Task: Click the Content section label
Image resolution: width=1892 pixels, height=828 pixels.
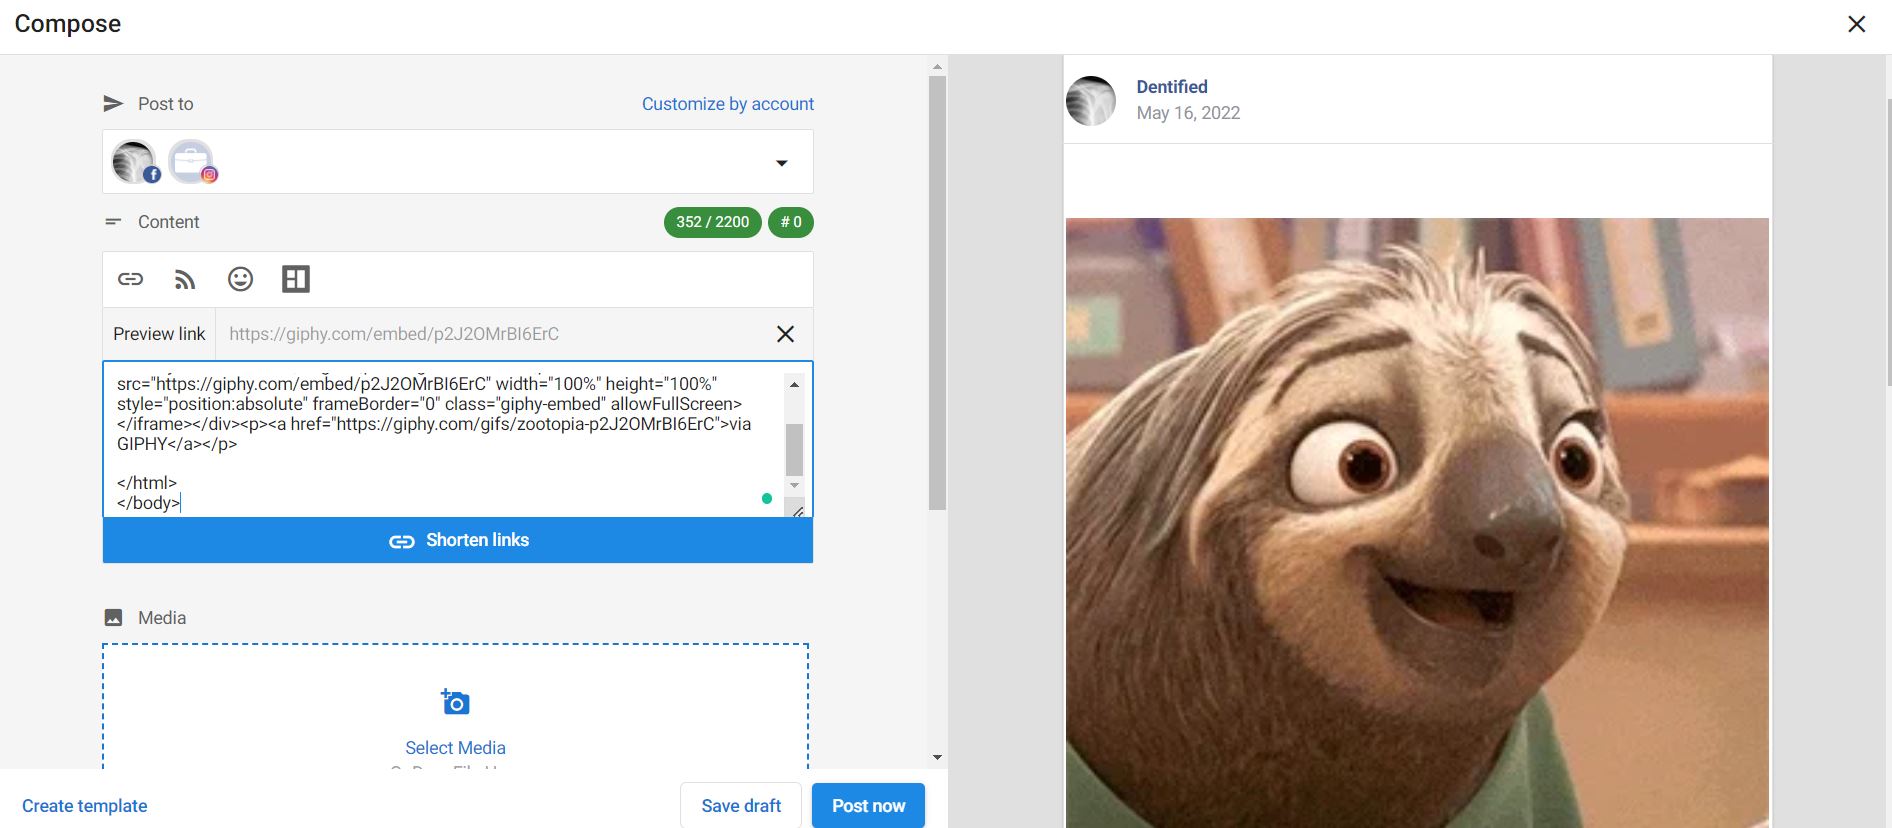Action: click(169, 222)
